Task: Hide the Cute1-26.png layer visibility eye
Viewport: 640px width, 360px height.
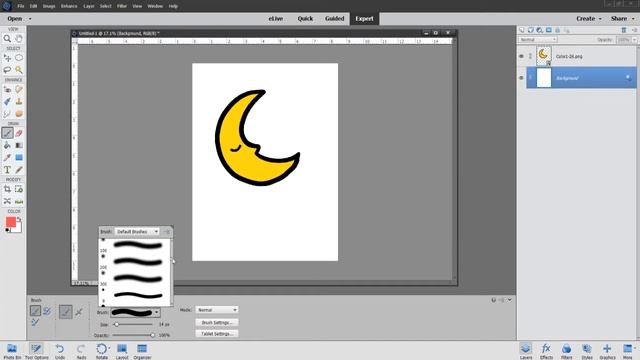Action: [521, 56]
